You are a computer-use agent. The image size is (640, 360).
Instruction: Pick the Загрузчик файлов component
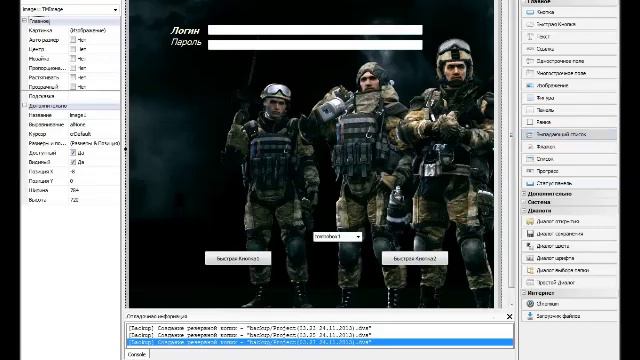pos(569,316)
